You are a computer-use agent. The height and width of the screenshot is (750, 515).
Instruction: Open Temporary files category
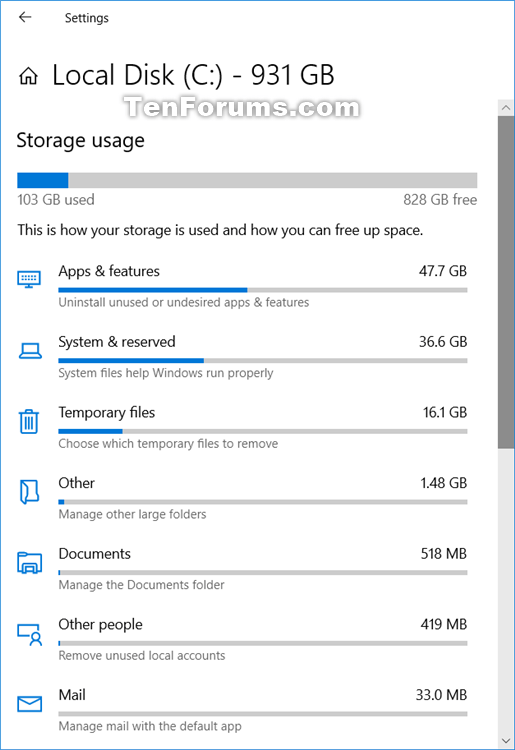[242, 428]
